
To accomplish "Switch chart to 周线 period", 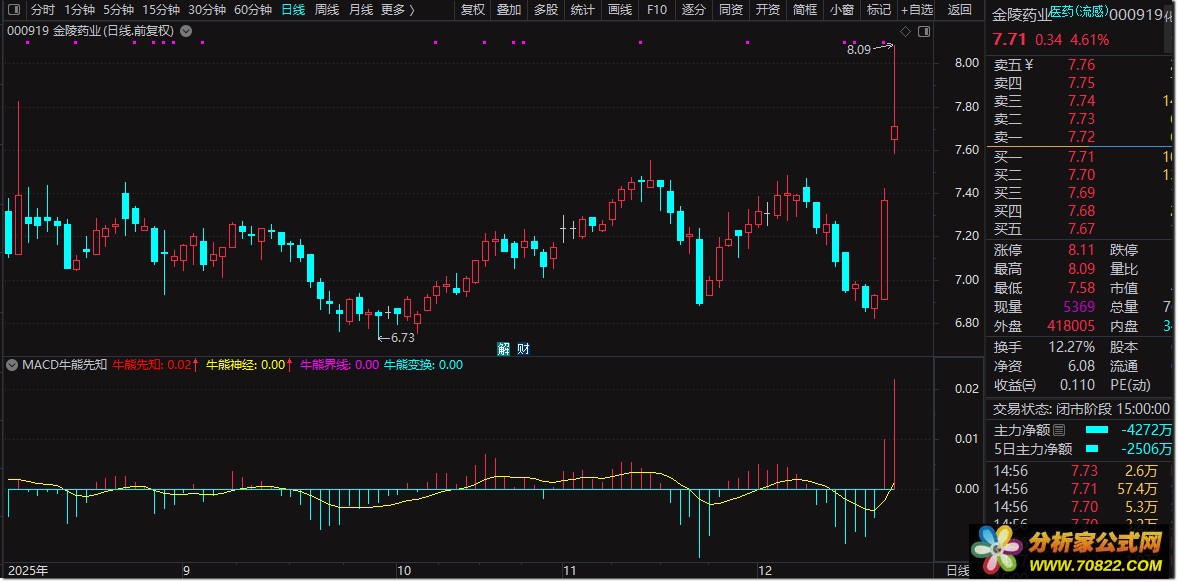I will [326, 10].
